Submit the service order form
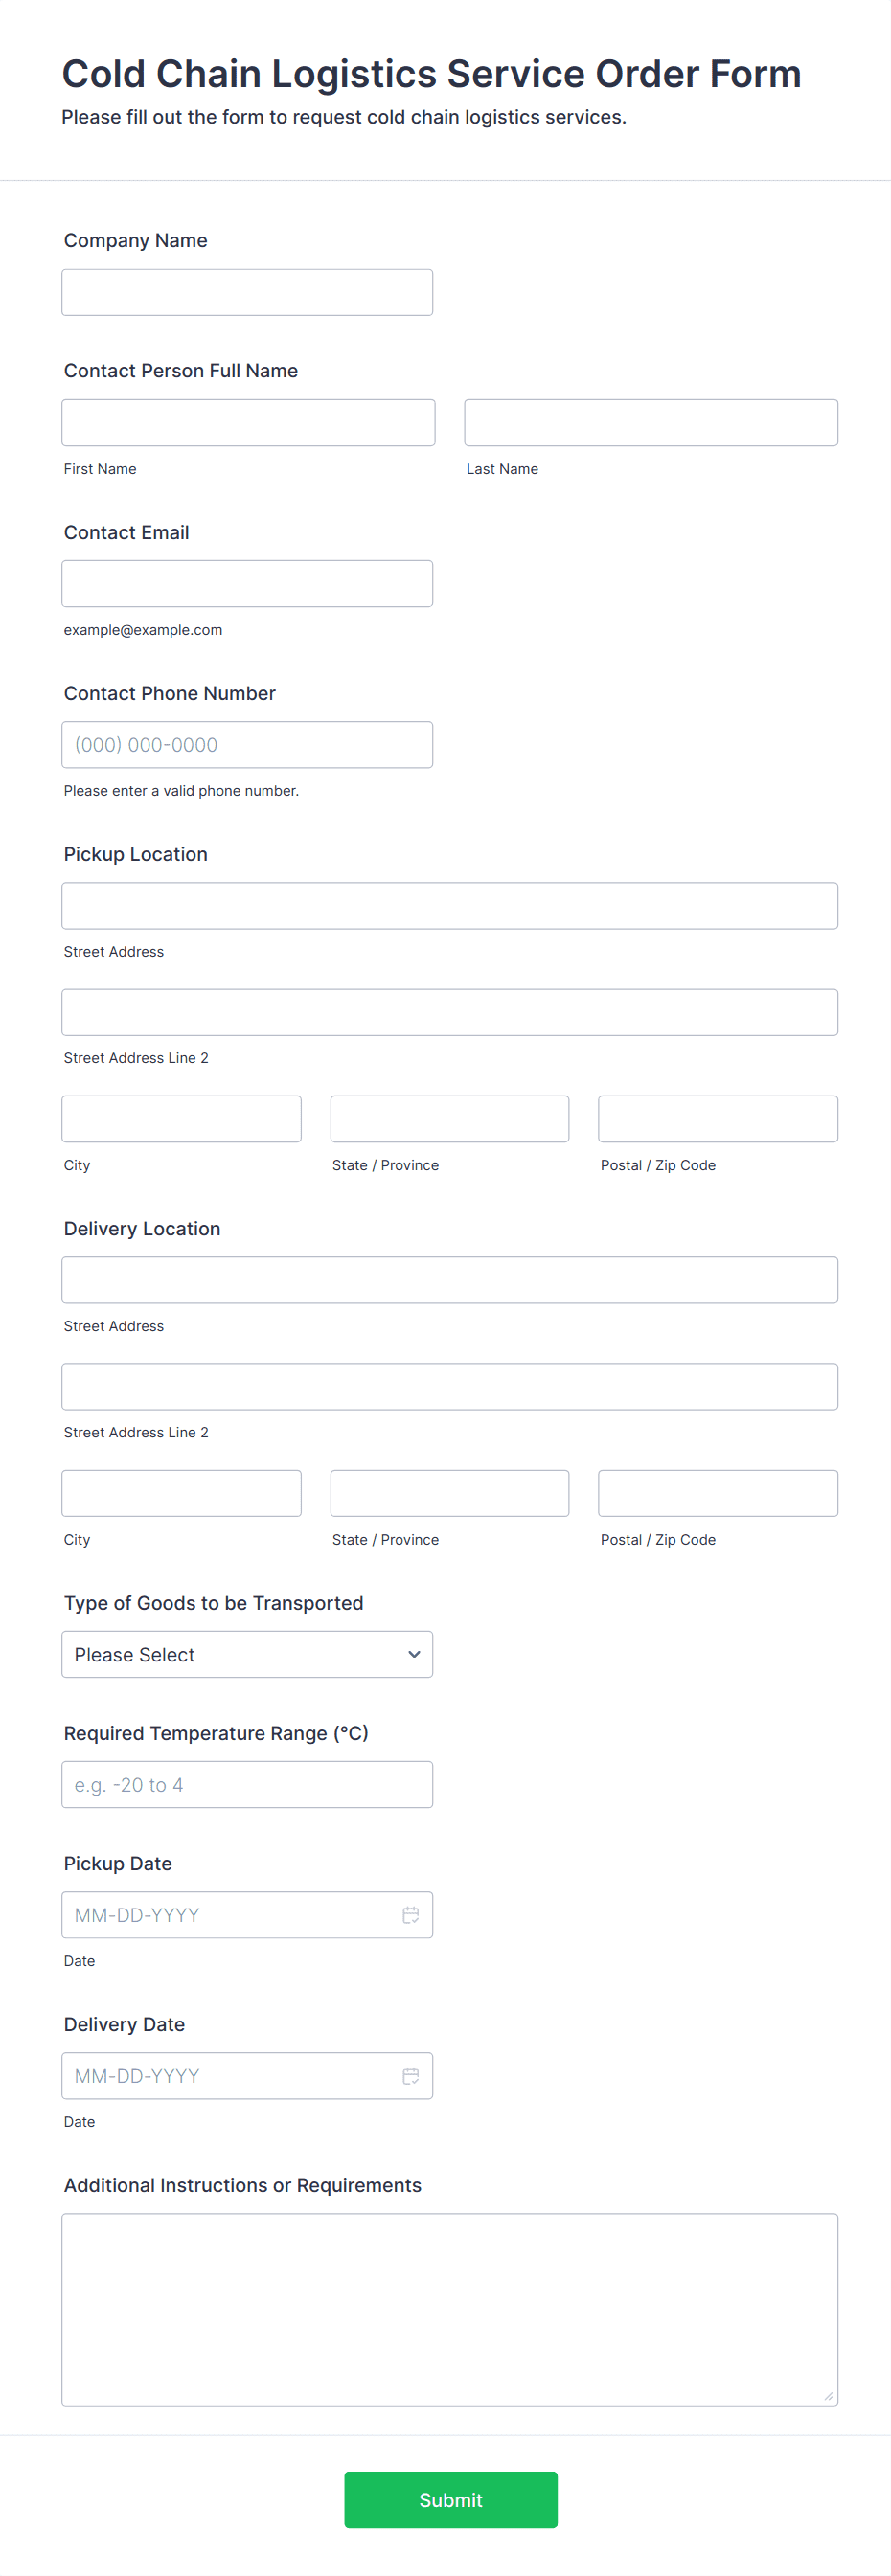 coord(450,2499)
